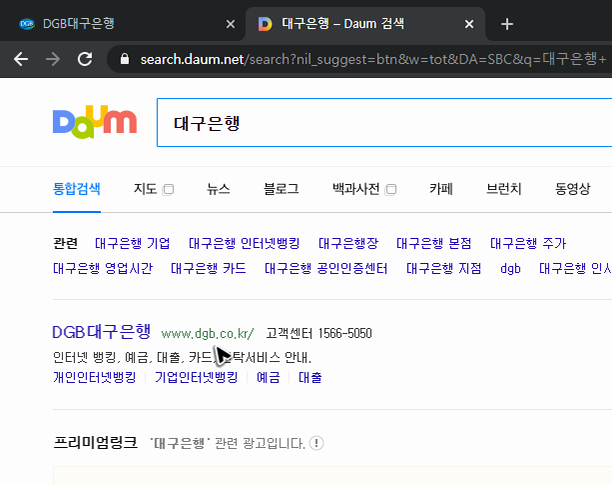This screenshot has width=612, height=485.
Task: Click related search 대구은행 인터넷뱅킹
Action: [244, 243]
